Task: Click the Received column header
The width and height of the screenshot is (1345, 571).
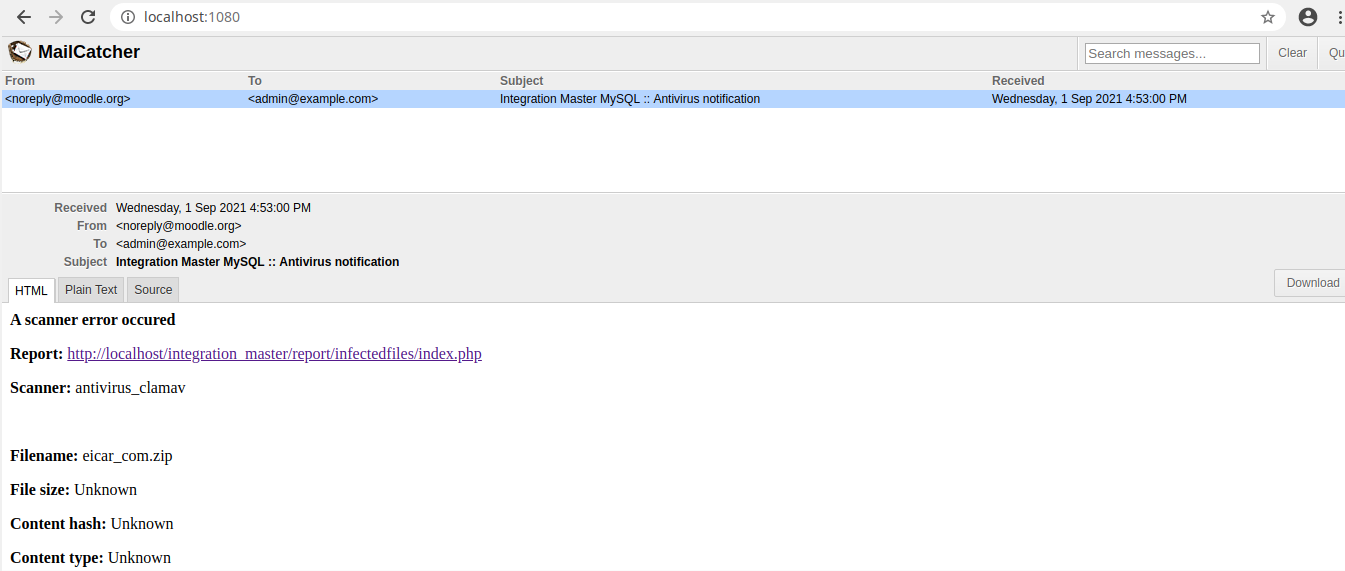Action: pyautogui.click(x=1018, y=81)
